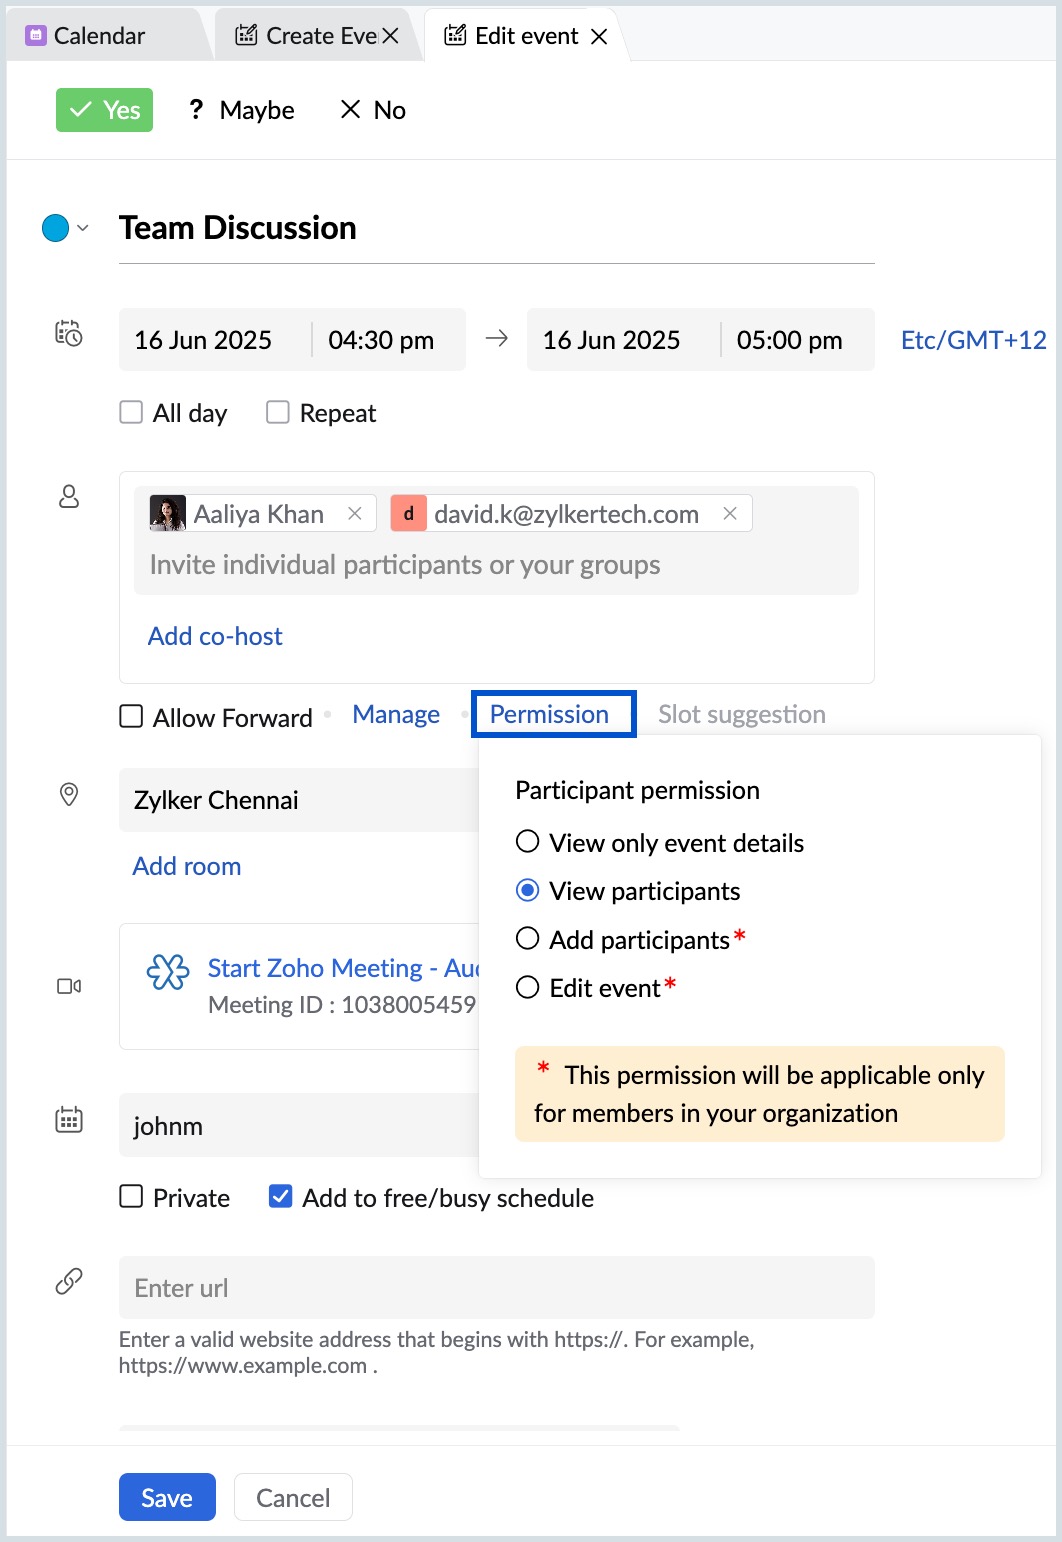Expand the event color dropdown arrow
This screenshot has width=1062, height=1542.
click(83, 229)
